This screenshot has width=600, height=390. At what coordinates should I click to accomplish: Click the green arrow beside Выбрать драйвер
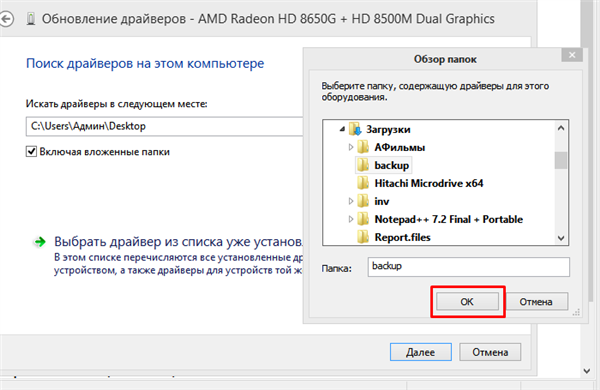click(x=40, y=242)
